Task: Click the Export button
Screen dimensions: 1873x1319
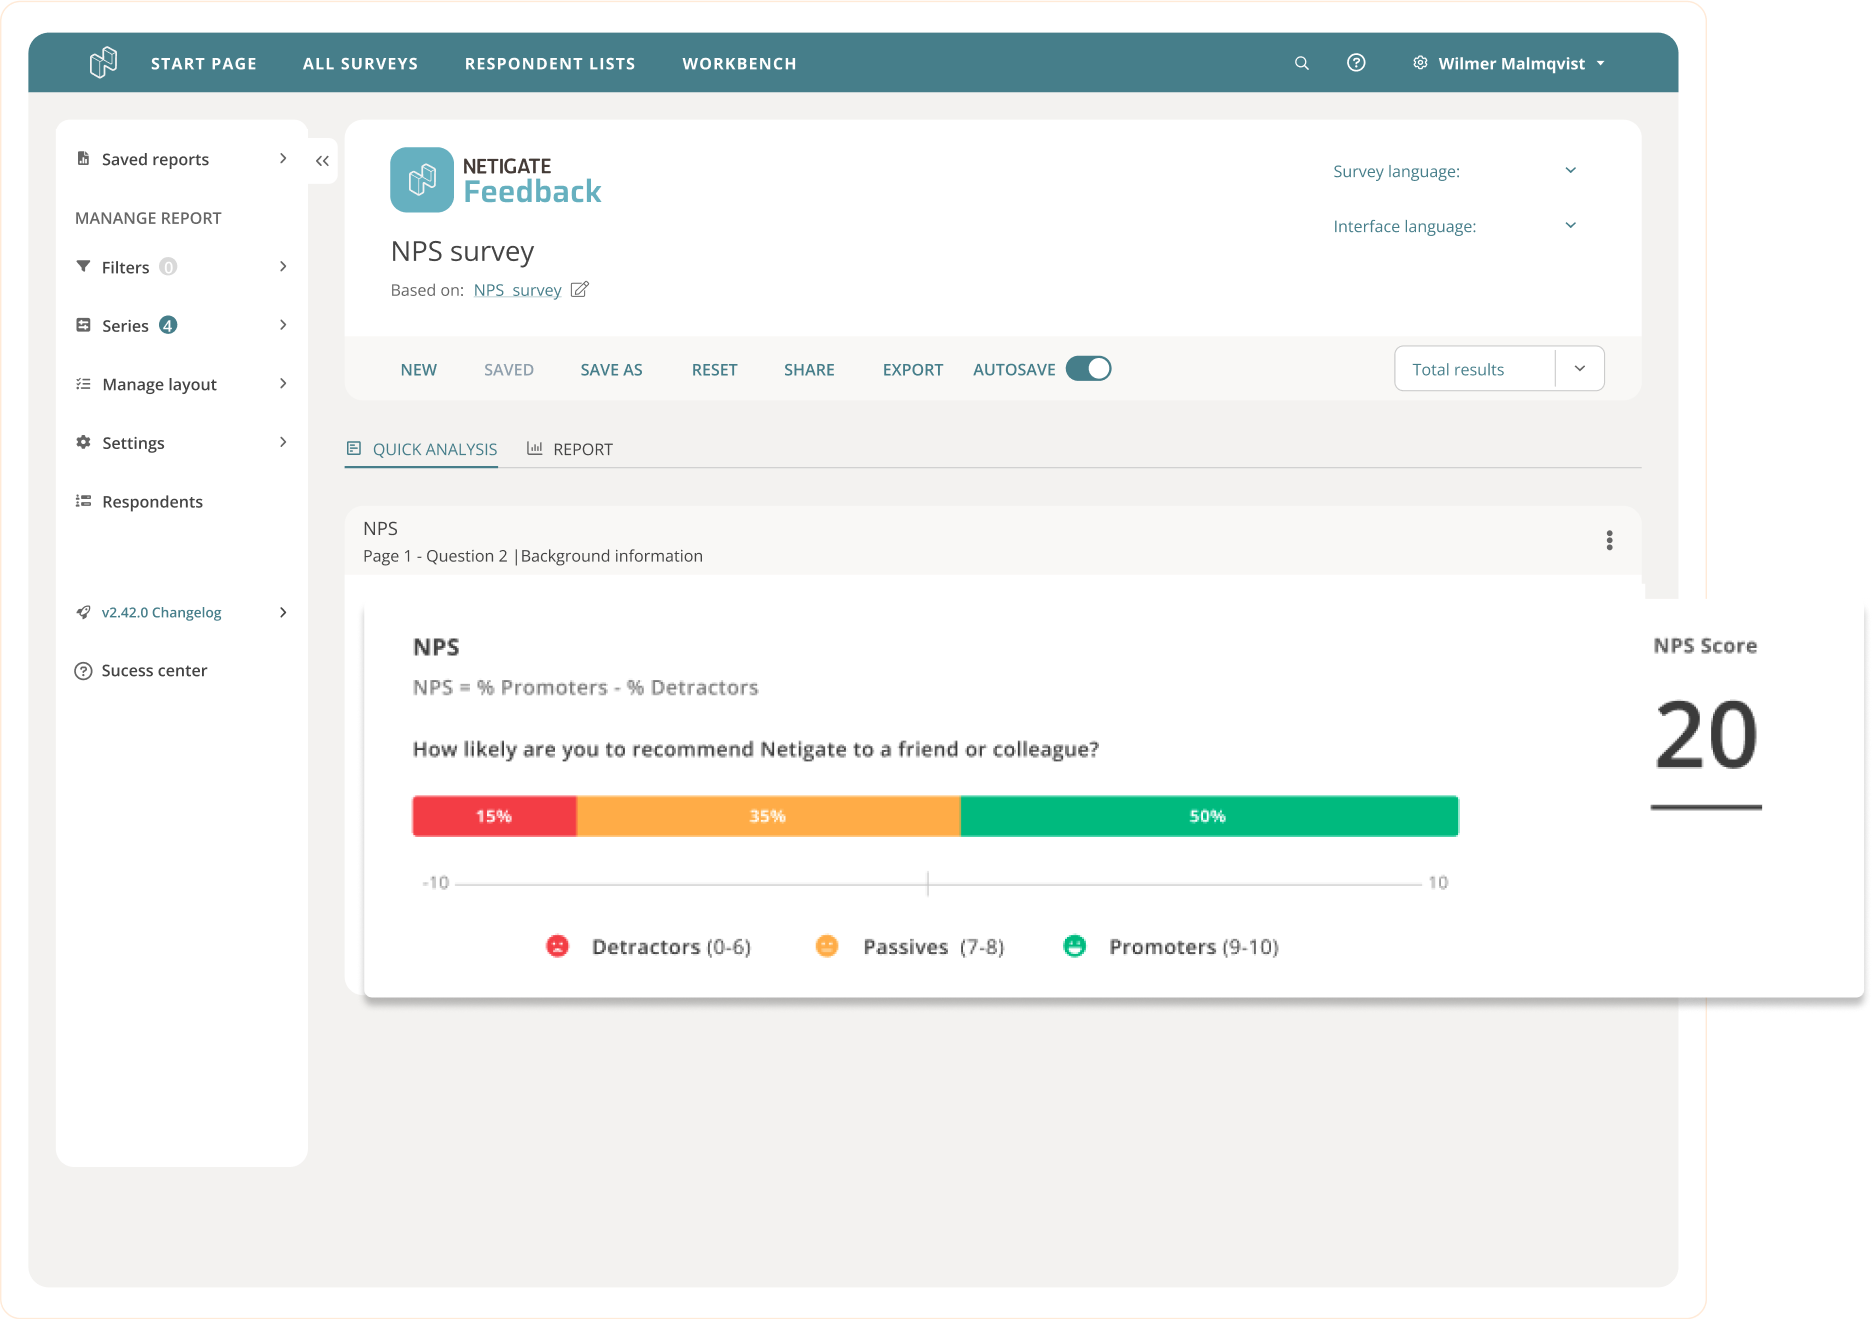Action: pos(912,369)
